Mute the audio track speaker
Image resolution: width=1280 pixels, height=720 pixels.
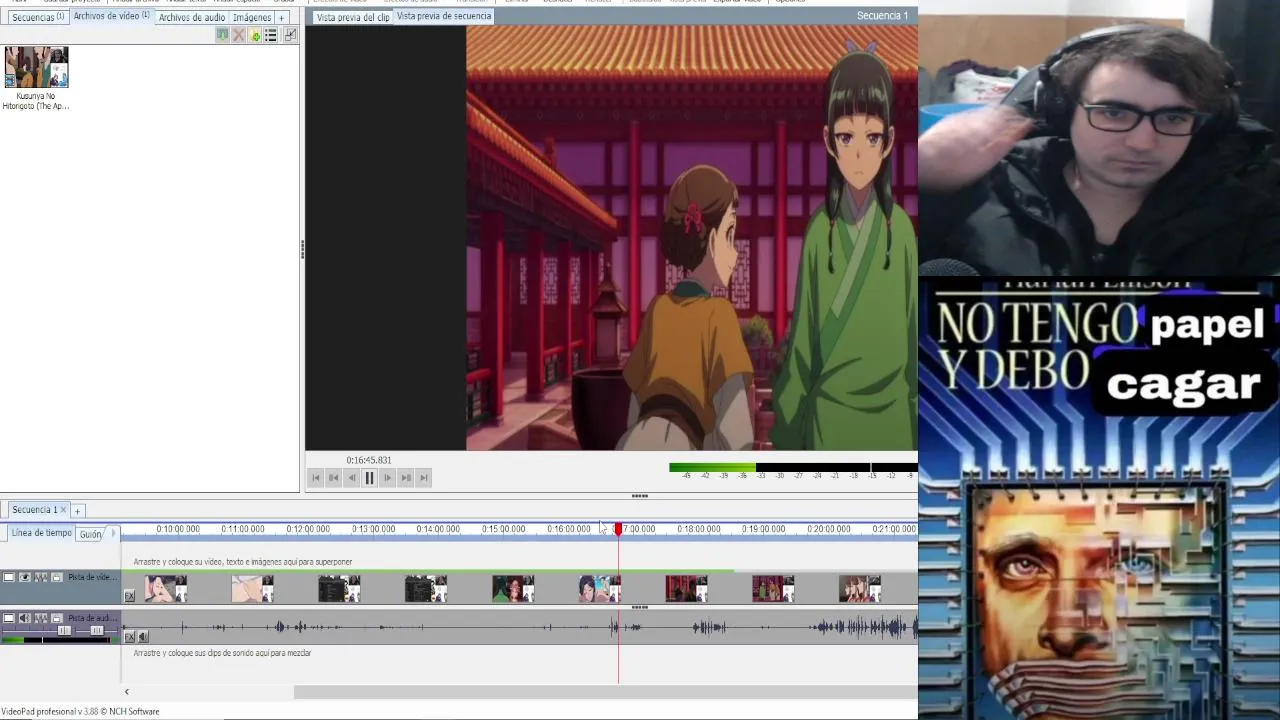pos(25,618)
